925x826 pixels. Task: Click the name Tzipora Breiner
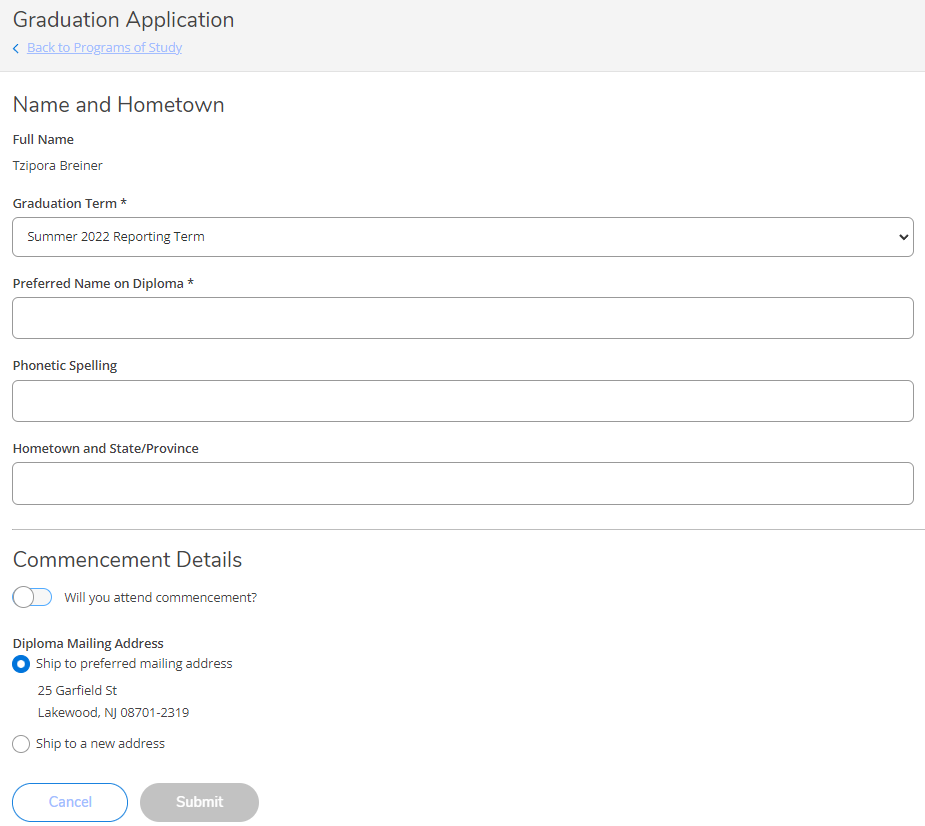pos(58,165)
